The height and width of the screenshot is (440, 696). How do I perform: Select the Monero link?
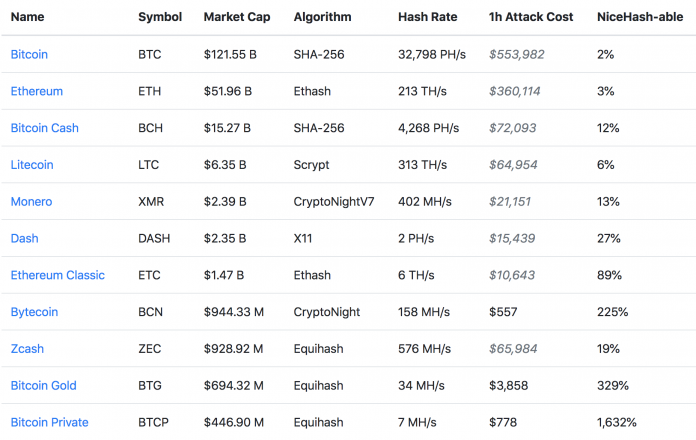(31, 201)
